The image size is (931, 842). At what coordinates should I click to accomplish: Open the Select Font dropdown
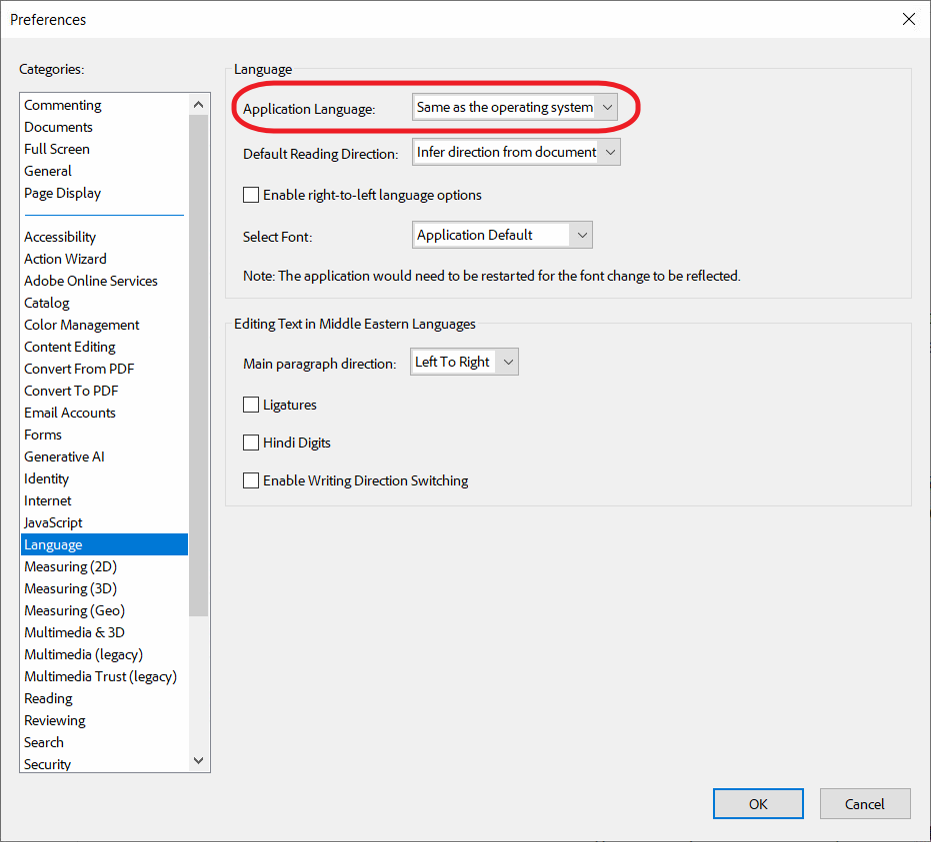click(502, 234)
